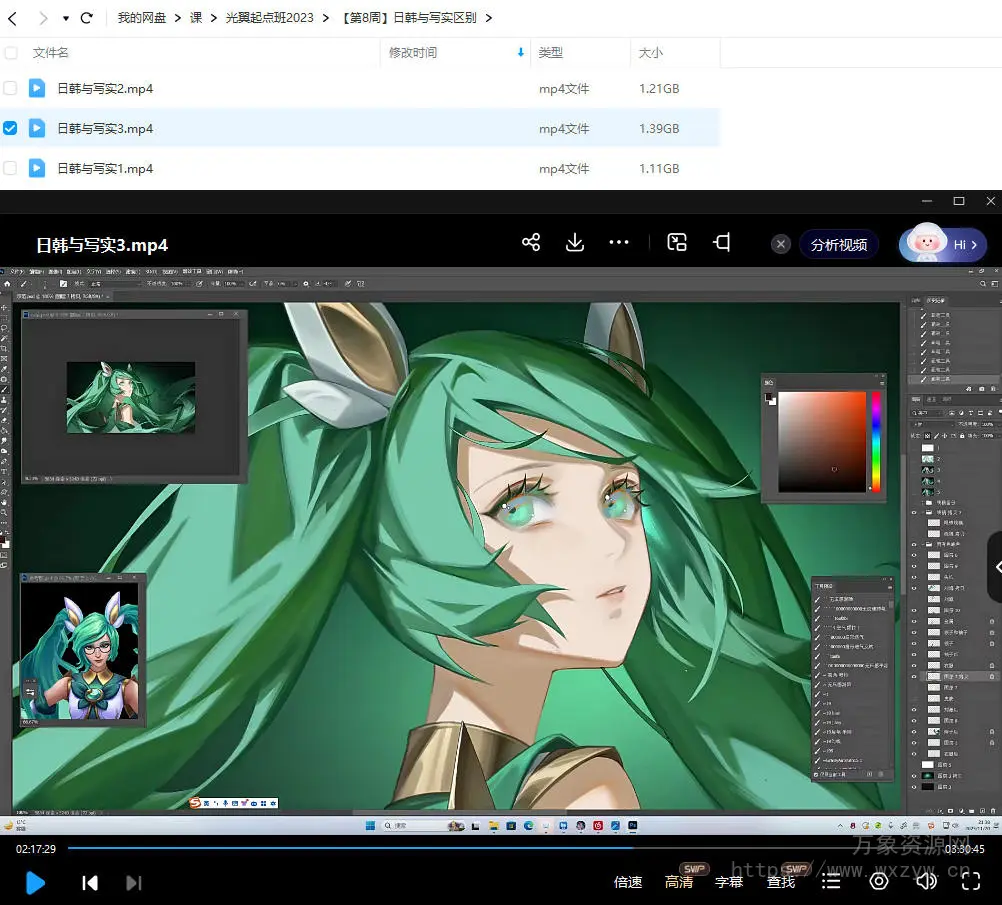Screen dimensions: 1002x905
Task: Click the 分析视频 button
Action: click(838, 244)
